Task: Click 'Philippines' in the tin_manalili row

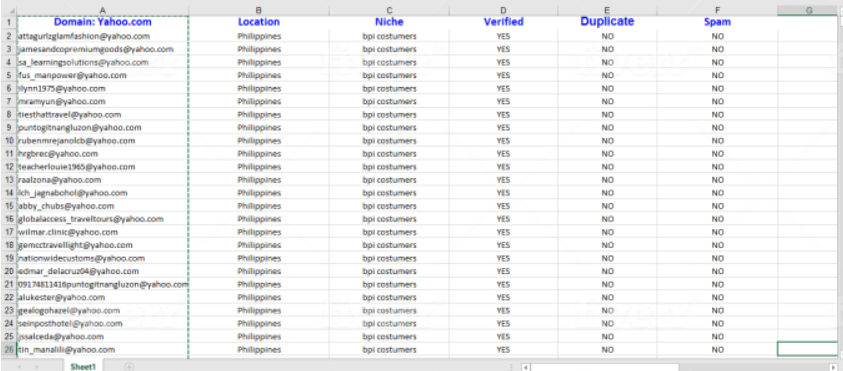Action: pos(259,350)
